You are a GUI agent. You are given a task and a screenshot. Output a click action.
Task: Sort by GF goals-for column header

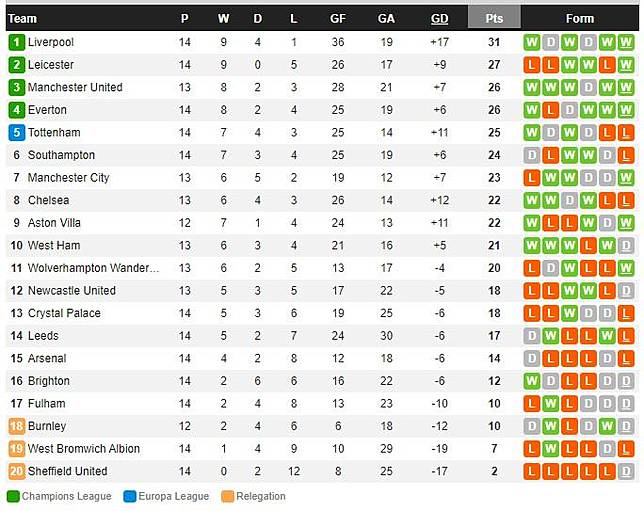pos(338,18)
